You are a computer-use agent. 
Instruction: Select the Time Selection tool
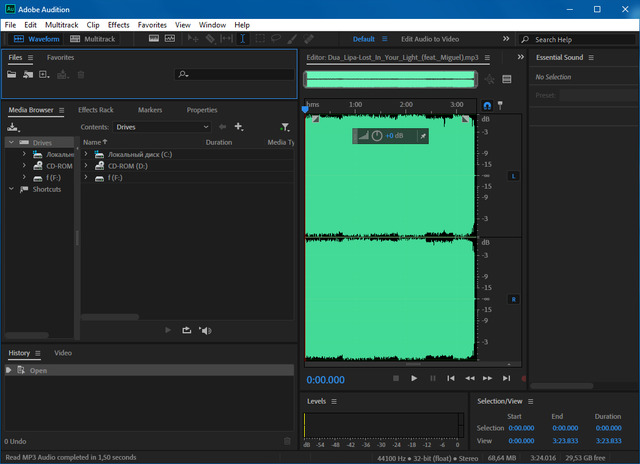pyautogui.click(x=242, y=39)
